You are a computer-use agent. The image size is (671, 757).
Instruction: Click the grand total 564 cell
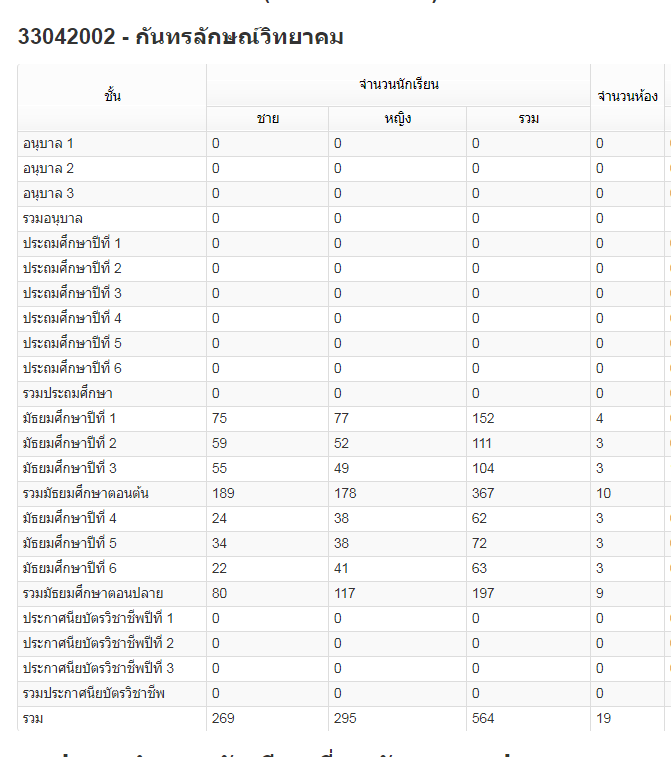pos(485,719)
